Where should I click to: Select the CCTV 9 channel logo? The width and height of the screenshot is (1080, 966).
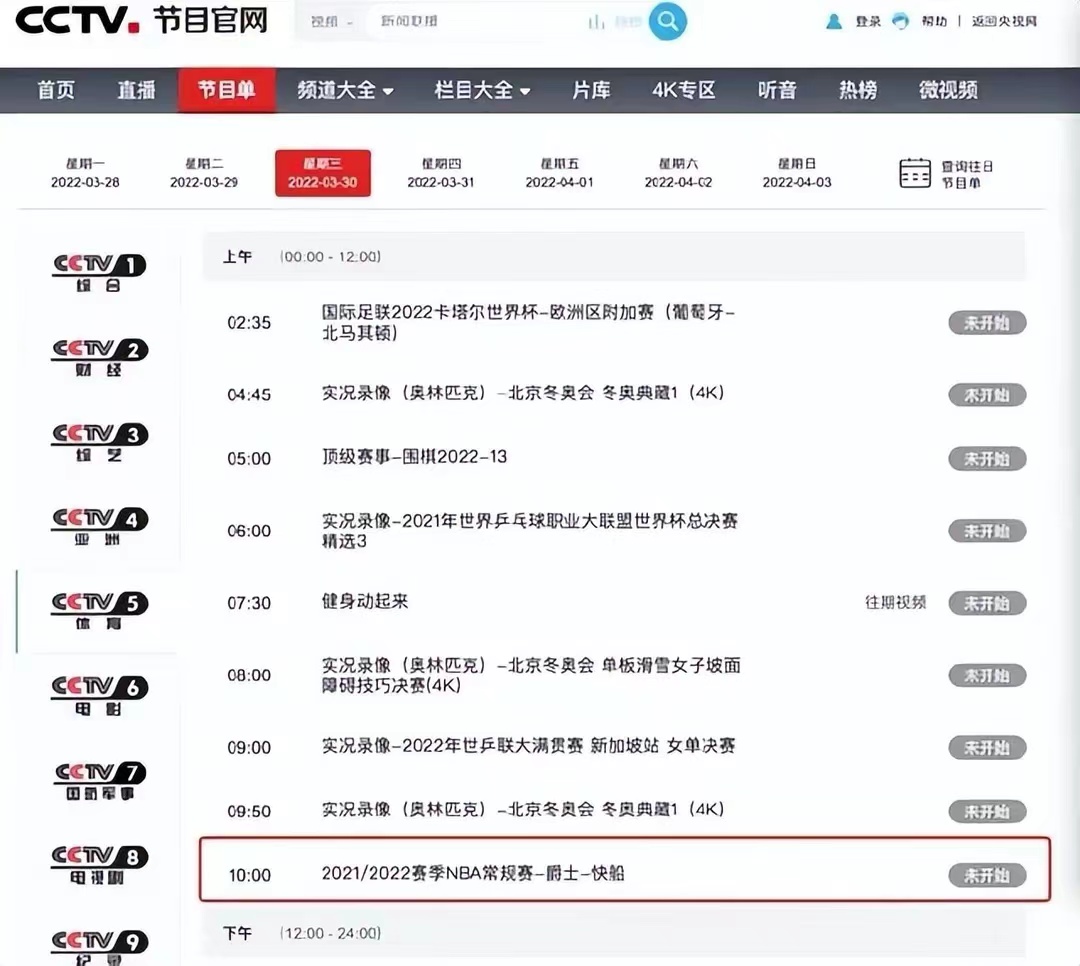[98, 949]
